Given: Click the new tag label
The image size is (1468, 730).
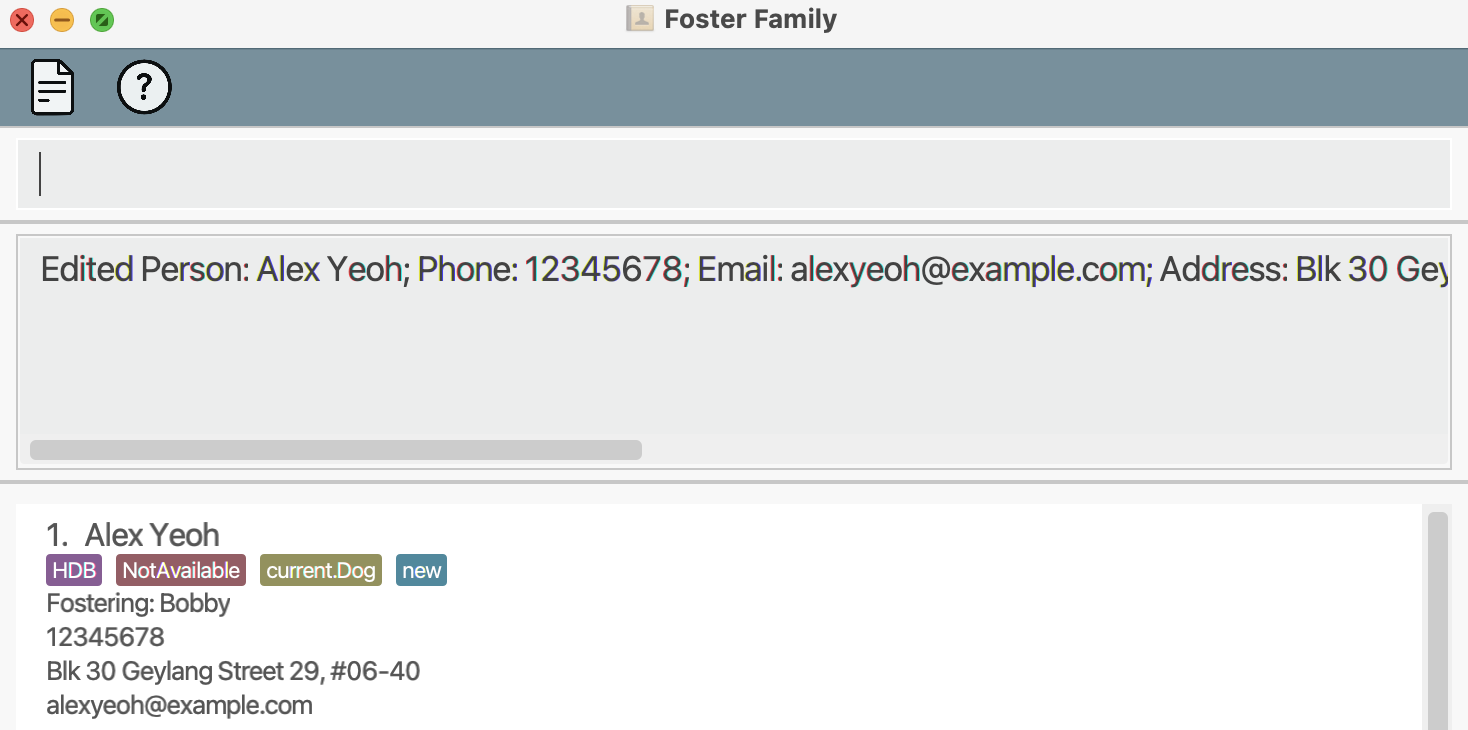Looking at the screenshot, I should coord(421,570).
